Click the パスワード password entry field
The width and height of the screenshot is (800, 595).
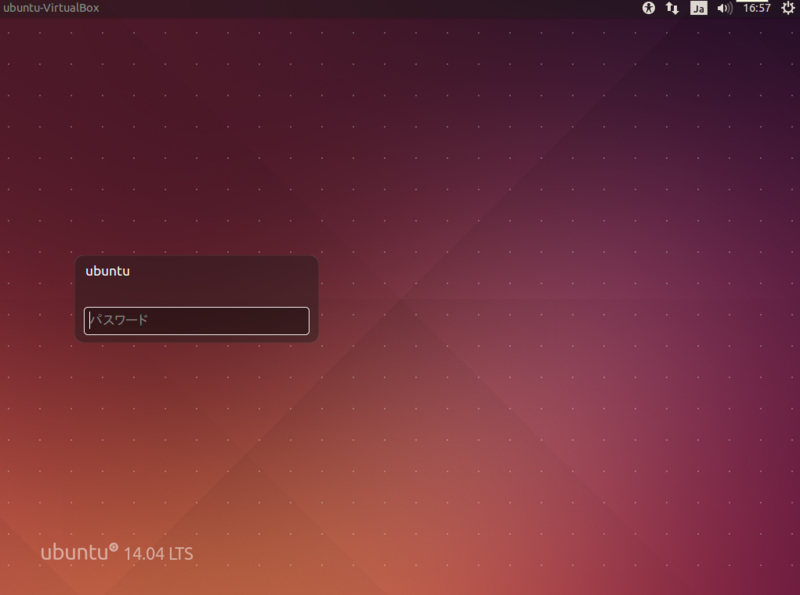(x=196, y=321)
